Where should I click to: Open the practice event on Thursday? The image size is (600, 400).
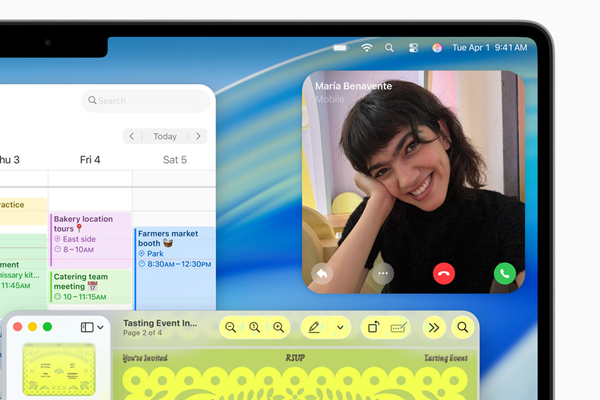click(x=23, y=211)
